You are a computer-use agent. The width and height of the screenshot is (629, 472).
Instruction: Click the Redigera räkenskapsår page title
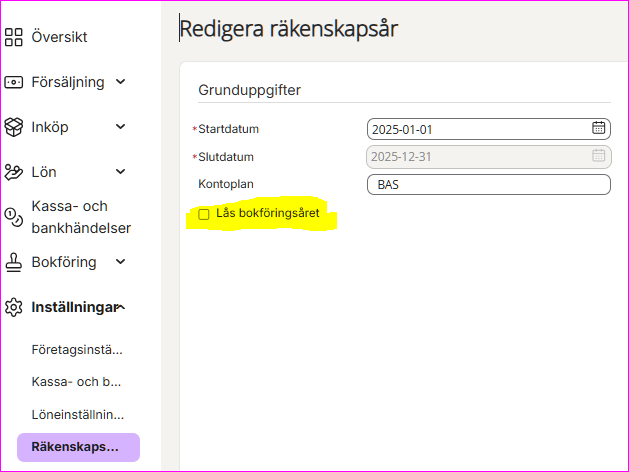288,29
